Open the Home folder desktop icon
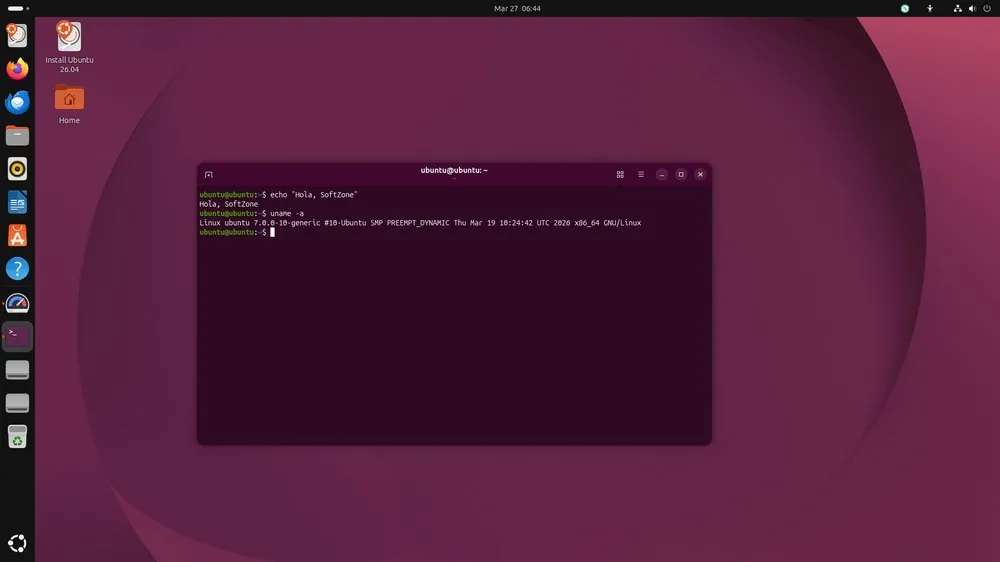The height and width of the screenshot is (562, 1000). point(69,105)
